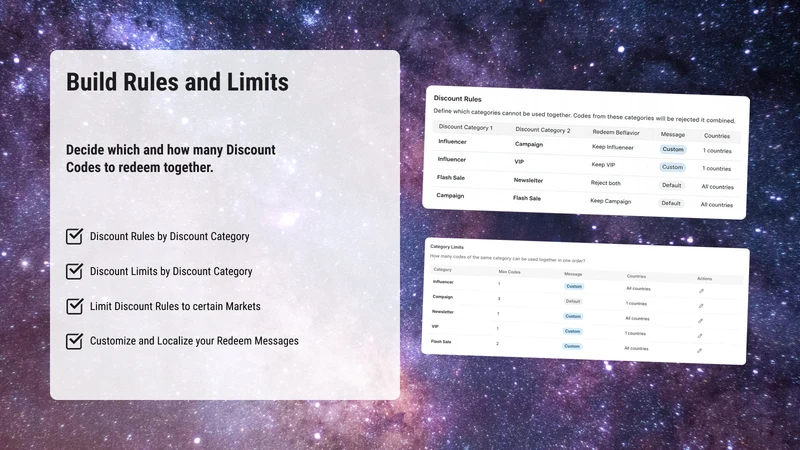Click 'All countries' in Flash Sale limit row
800x450 pixels.
tap(636, 348)
